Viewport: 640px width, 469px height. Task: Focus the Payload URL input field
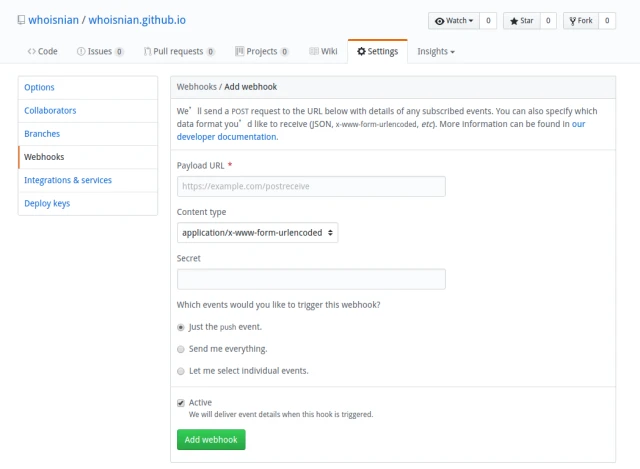[311, 186]
